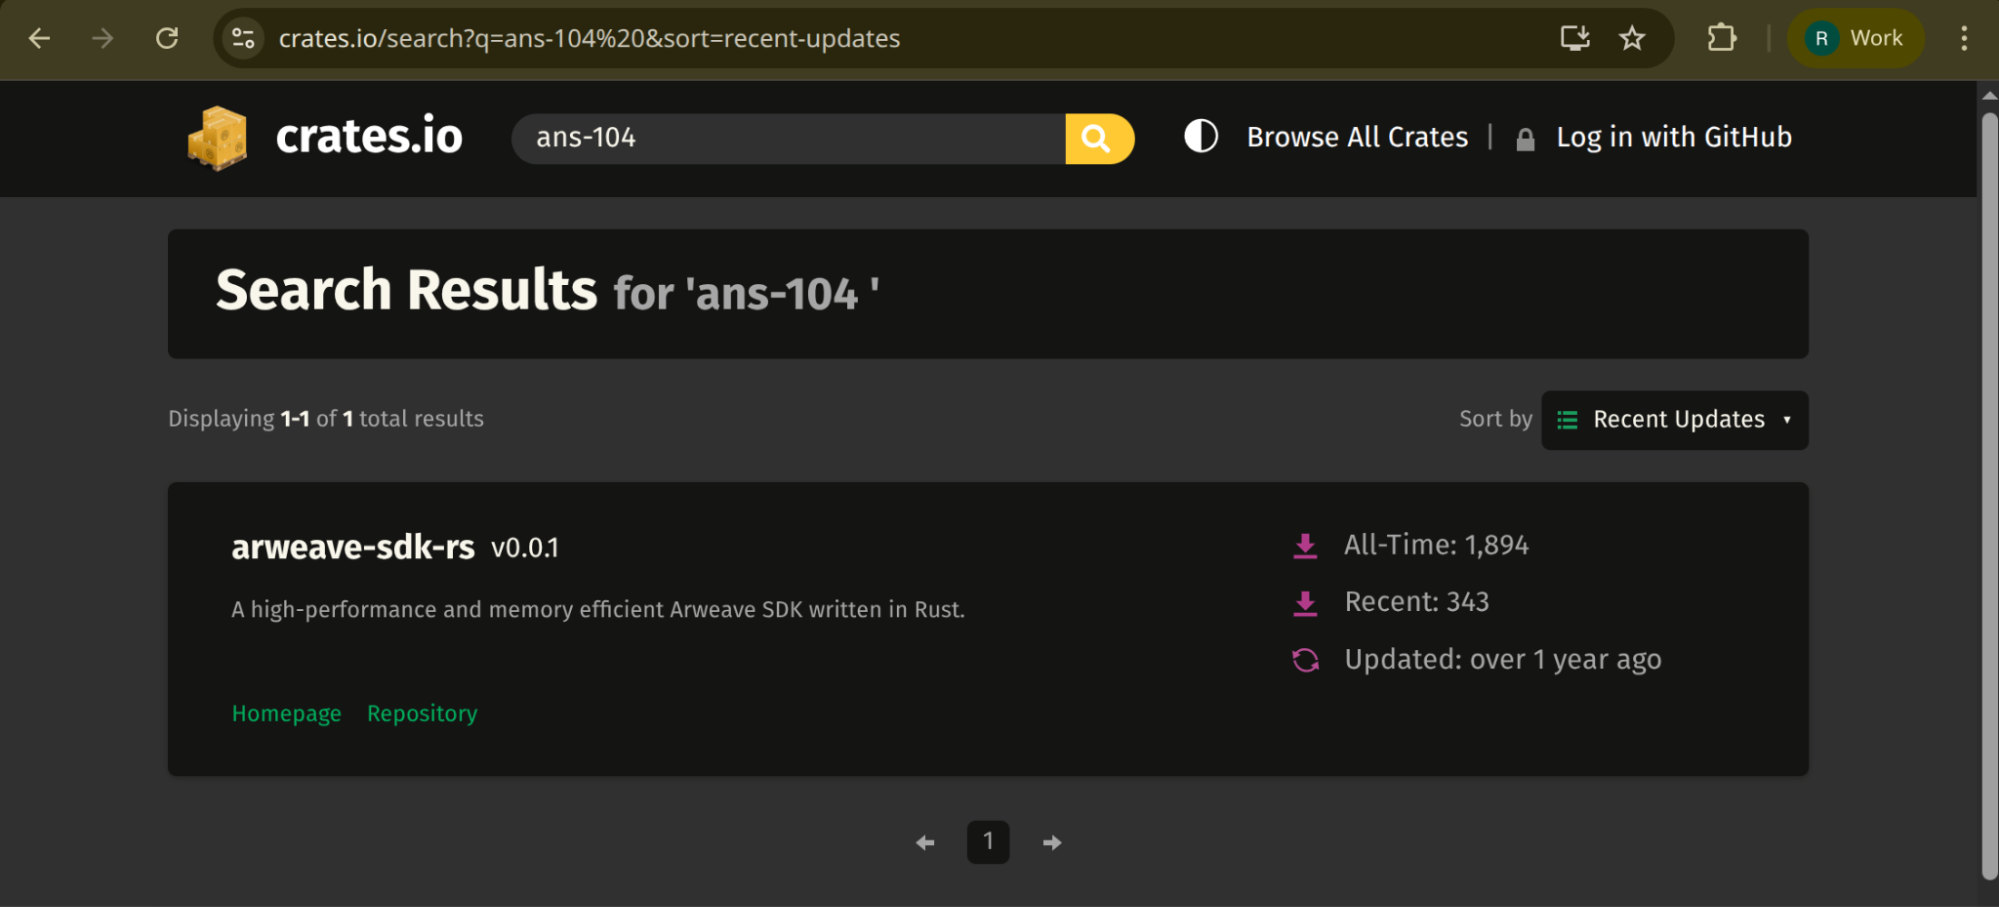Open the Chrome three-dot menu
The width and height of the screenshot is (1999, 907).
pyautogui.click(x=1964, y=38)
